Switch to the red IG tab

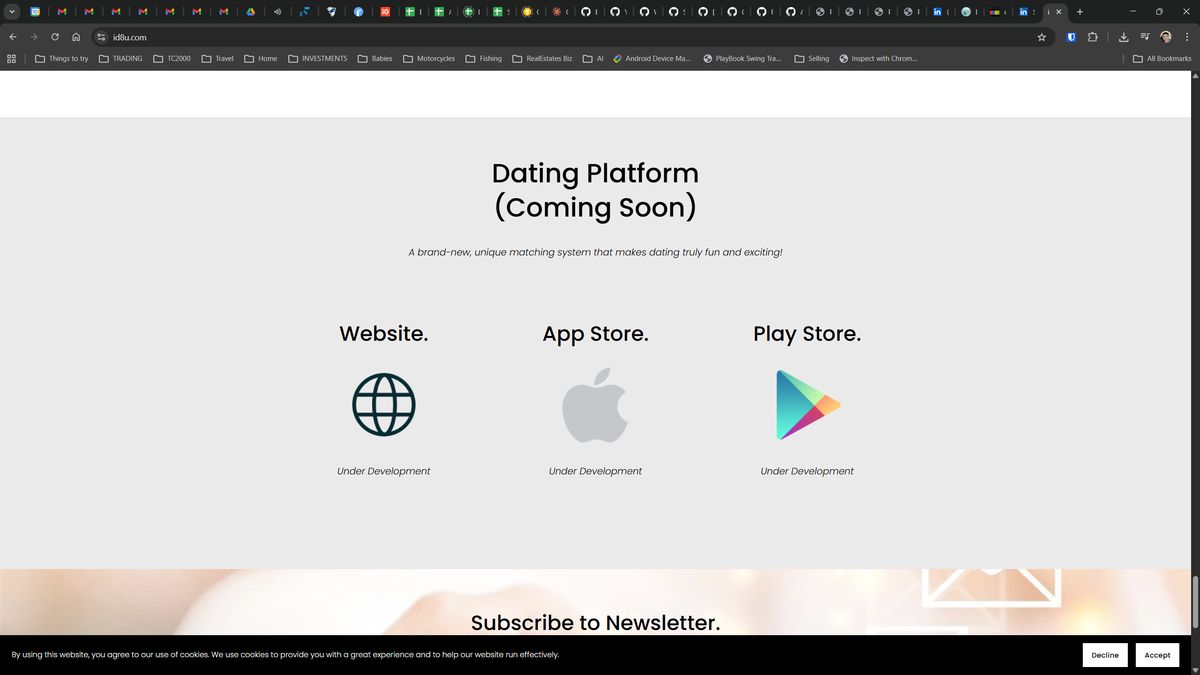[x=386, y=12]
